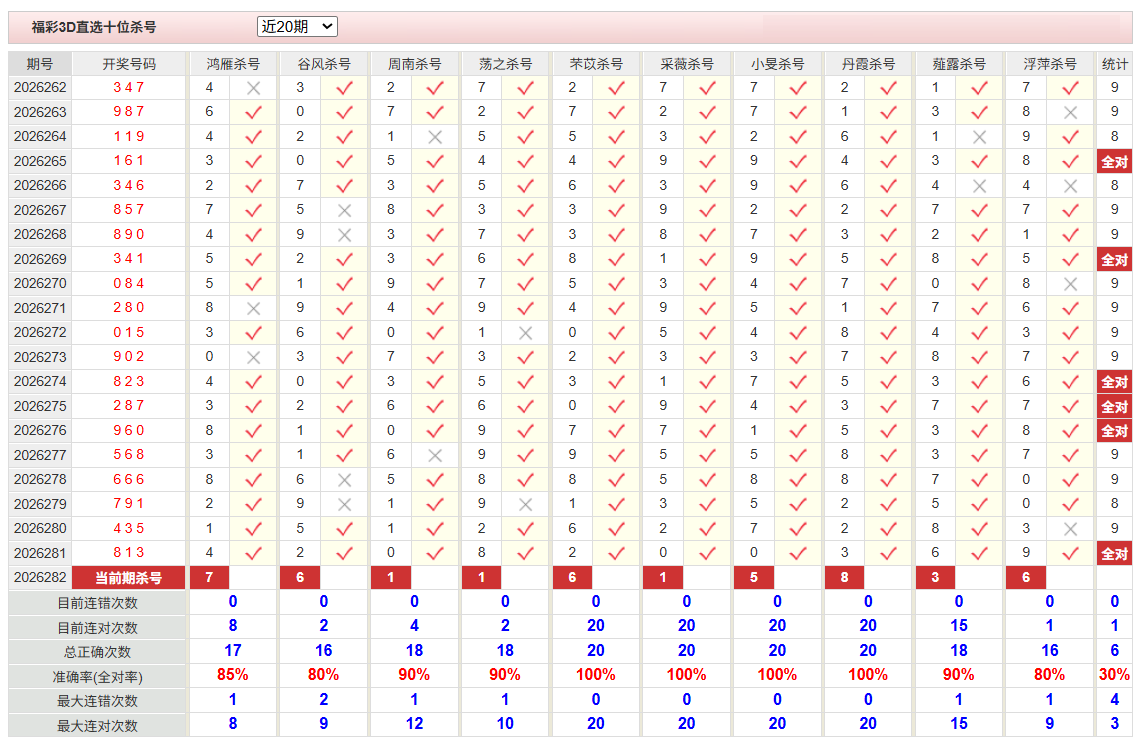Click the X mark for 浮萍杀号 in row 2026280

pyautogui.click(x=1070, y=528)
